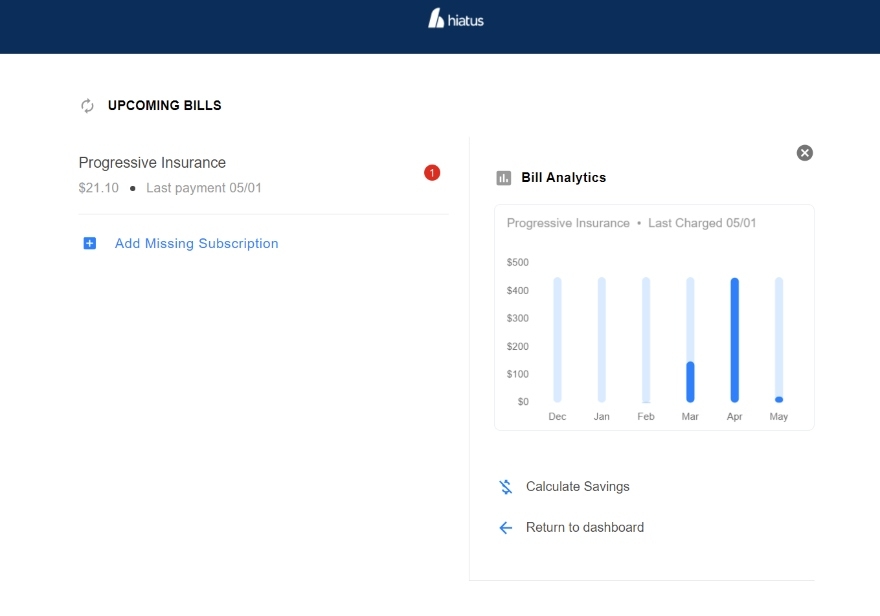The width and height of the screenshot is (880, 616).
Task: Click the UPCOMING BILLS heading
Action: pos(164,105)
